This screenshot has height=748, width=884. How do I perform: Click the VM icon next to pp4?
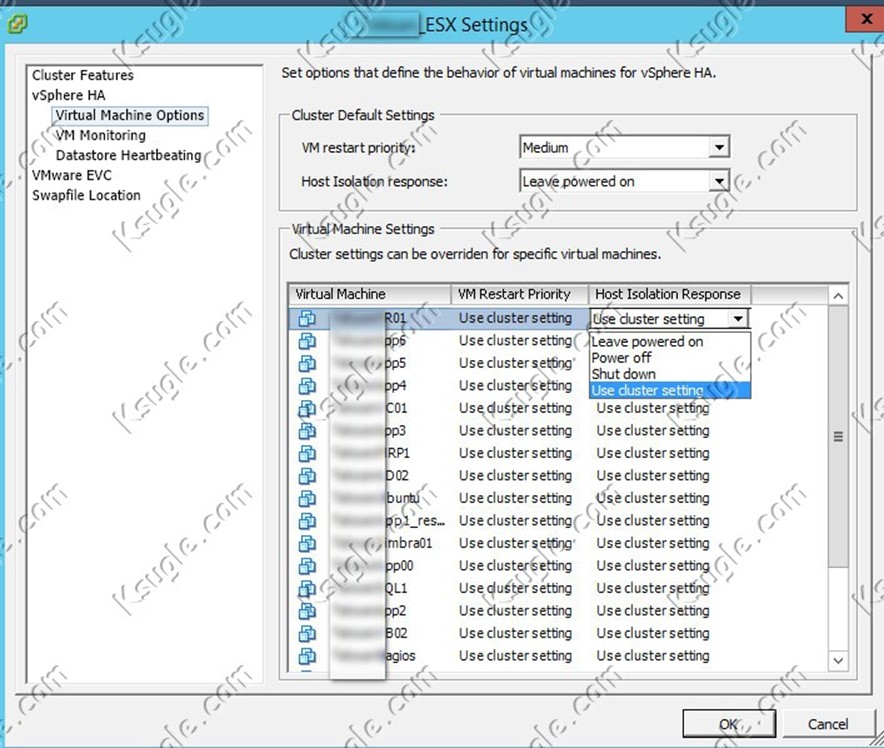(x=307, y=386)
